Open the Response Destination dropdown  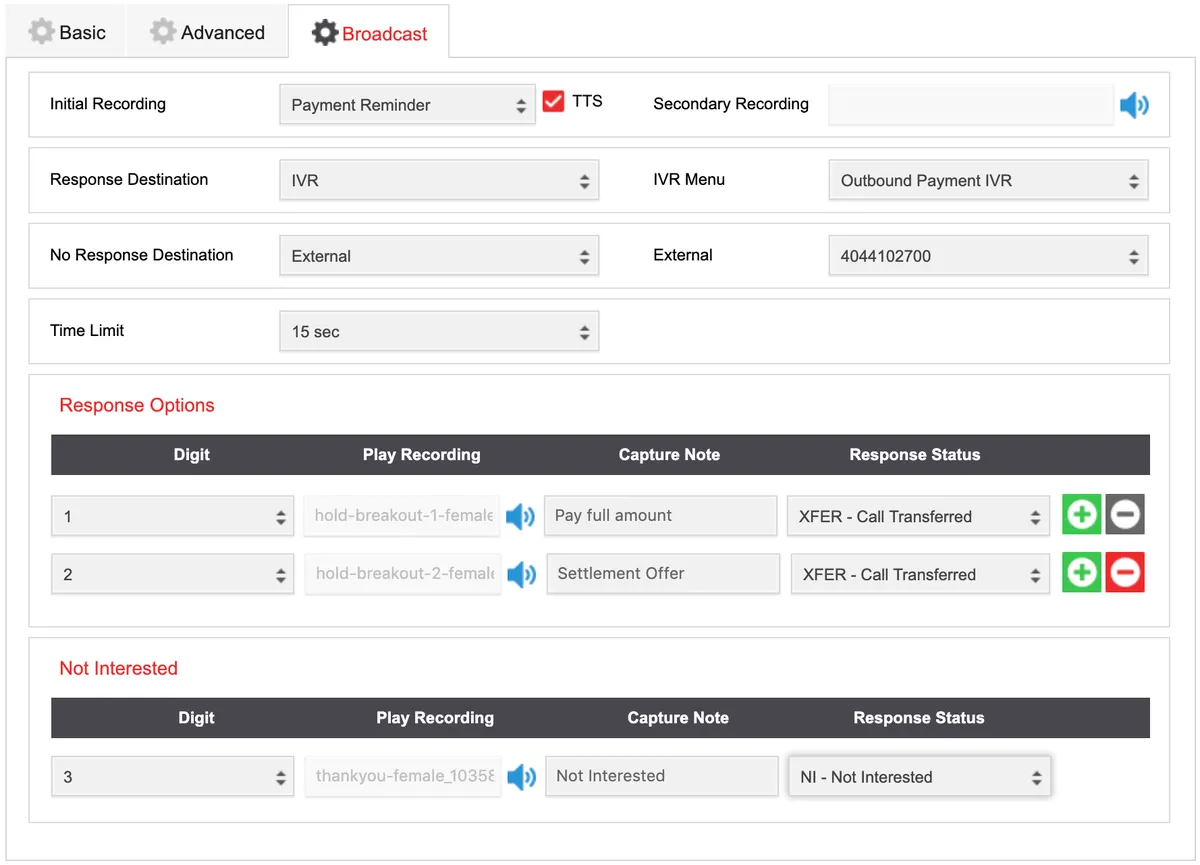[x=438, y=181]
